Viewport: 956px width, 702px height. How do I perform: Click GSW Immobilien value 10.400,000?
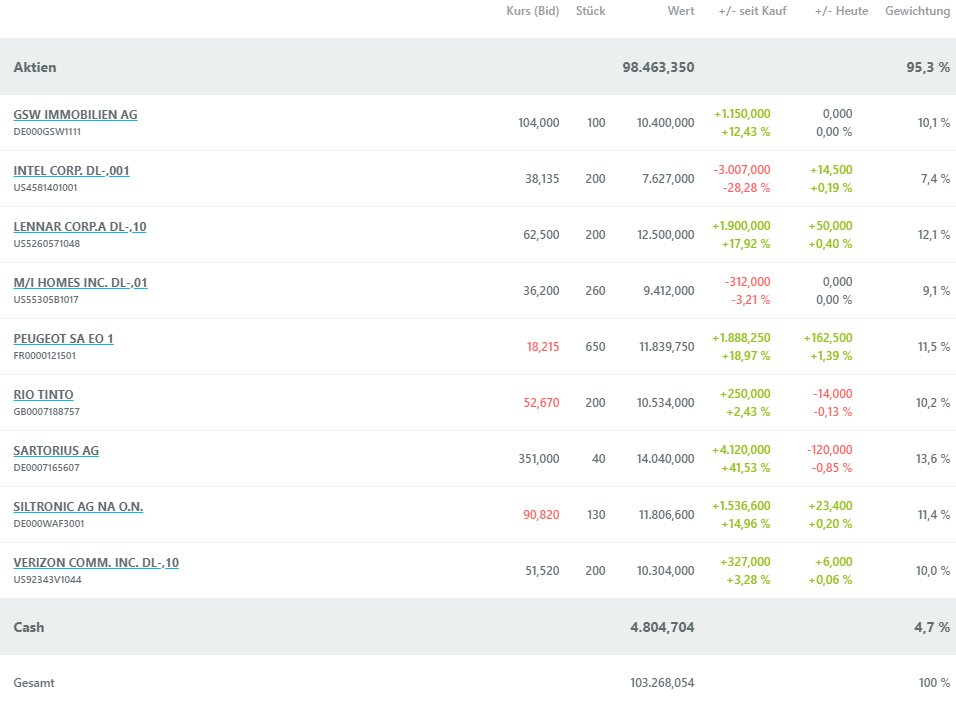666,123
